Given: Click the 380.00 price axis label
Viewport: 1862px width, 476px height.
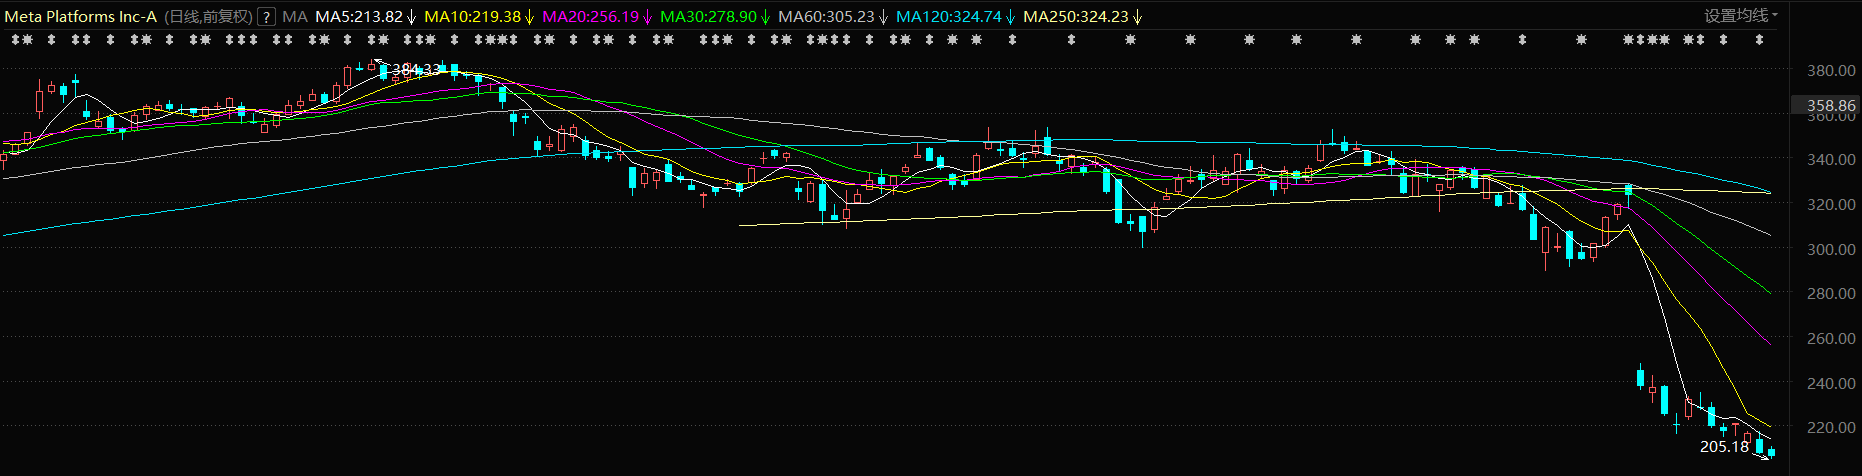Looking at the screenshot, I should tap(1832, 71).
